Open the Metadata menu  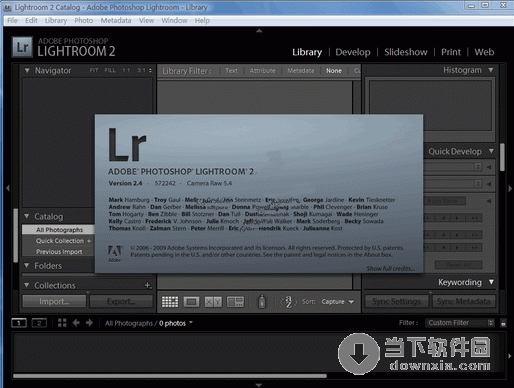116,21
